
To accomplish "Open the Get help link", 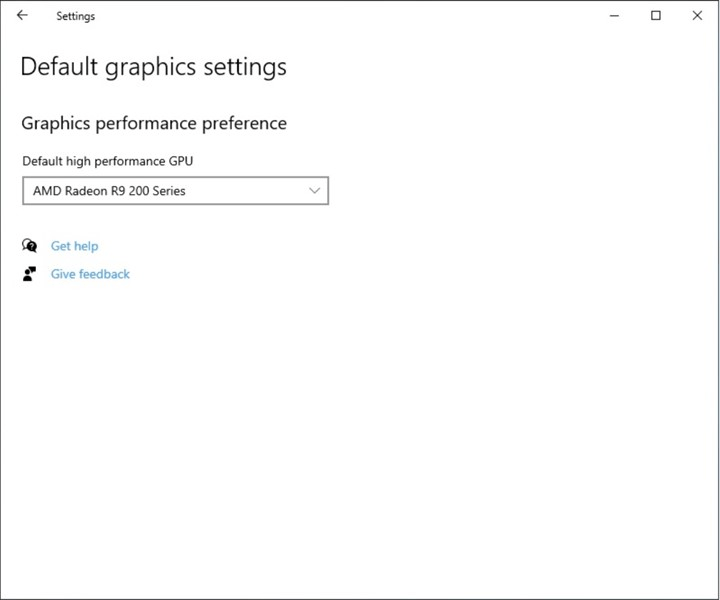I will (74, 246).
